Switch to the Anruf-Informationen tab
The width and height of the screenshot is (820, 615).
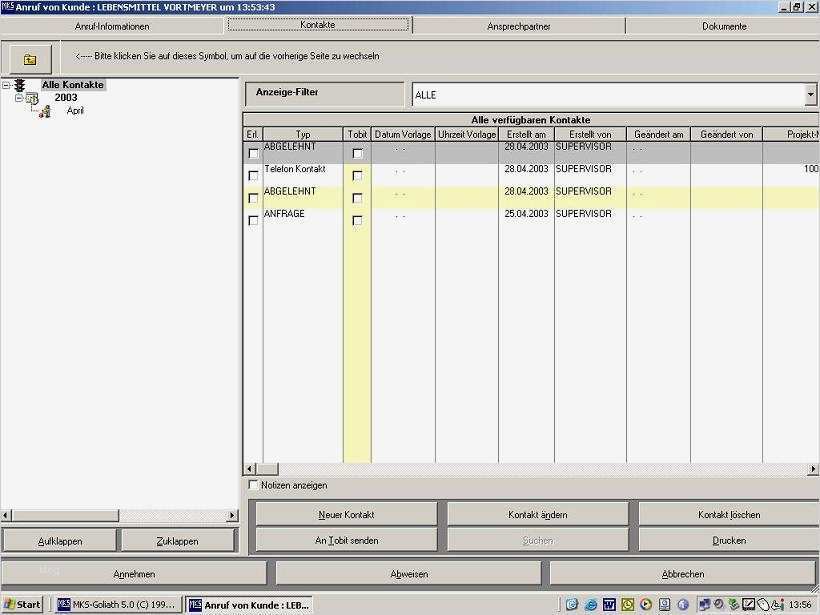(112, 26)
